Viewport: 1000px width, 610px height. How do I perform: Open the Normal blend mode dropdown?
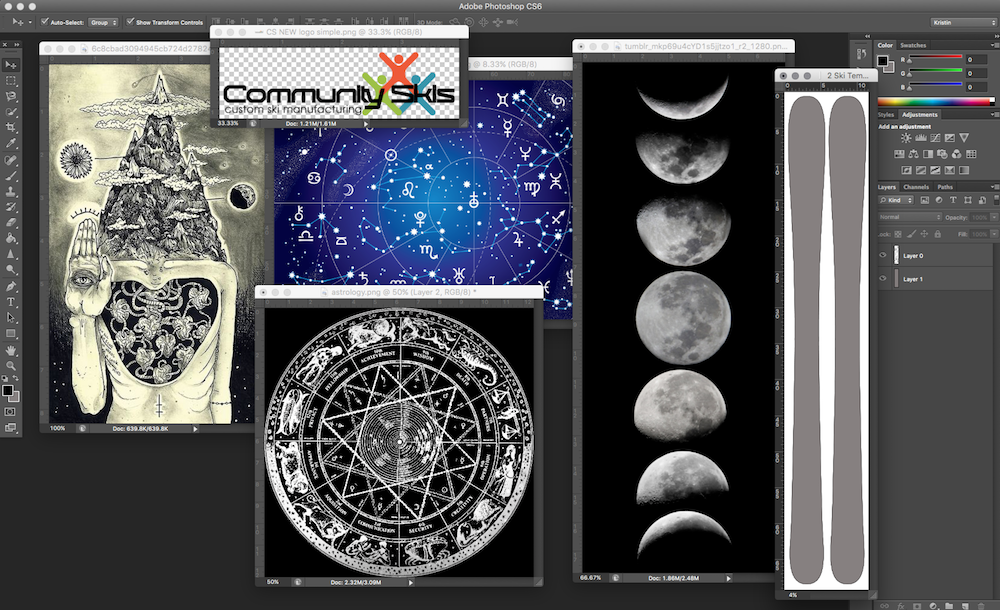tap(910, 217)
